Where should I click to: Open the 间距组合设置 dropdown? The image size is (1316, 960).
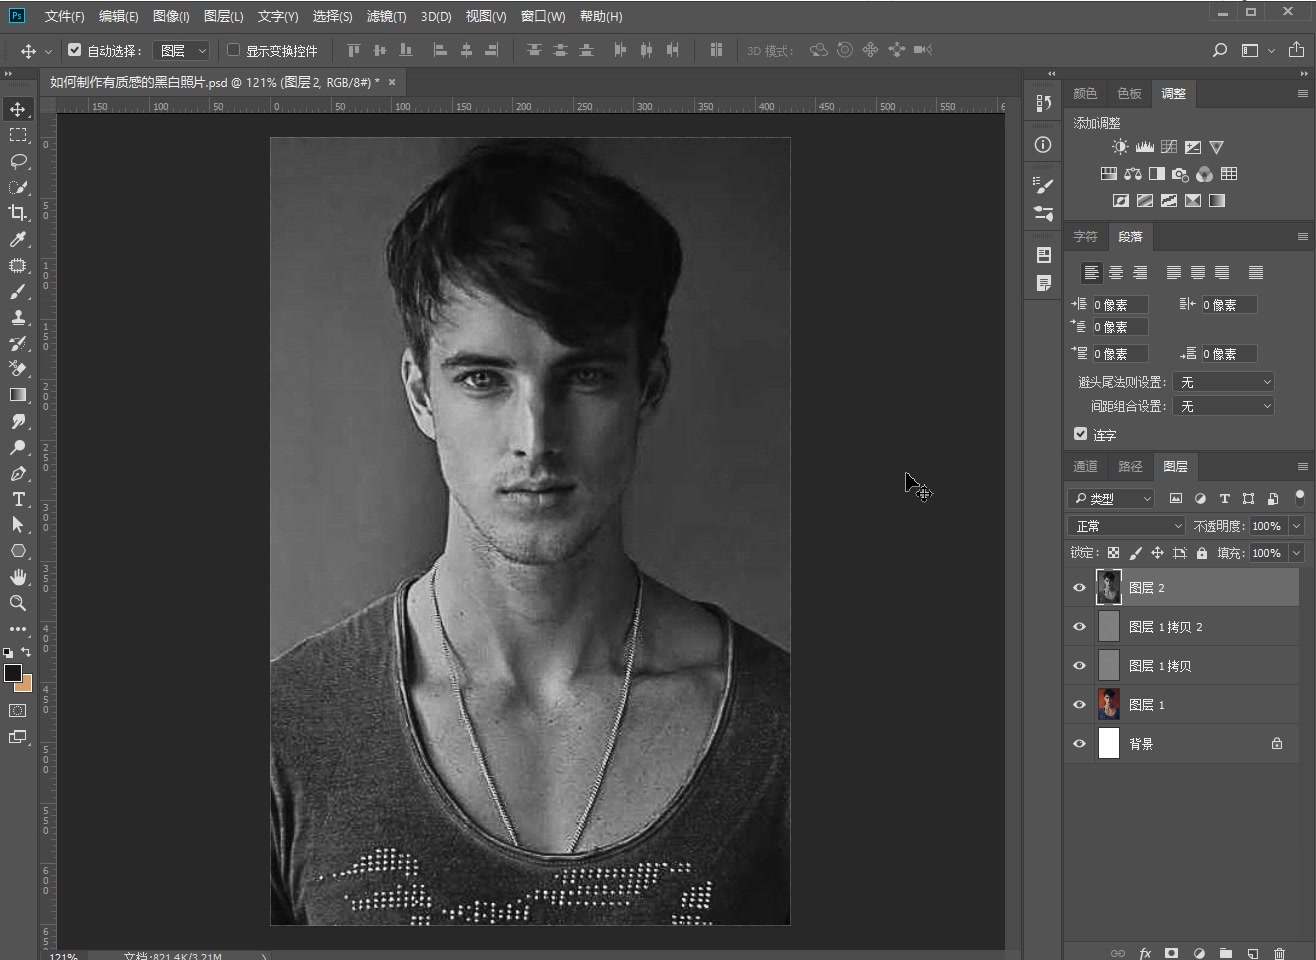point(1223,406)
